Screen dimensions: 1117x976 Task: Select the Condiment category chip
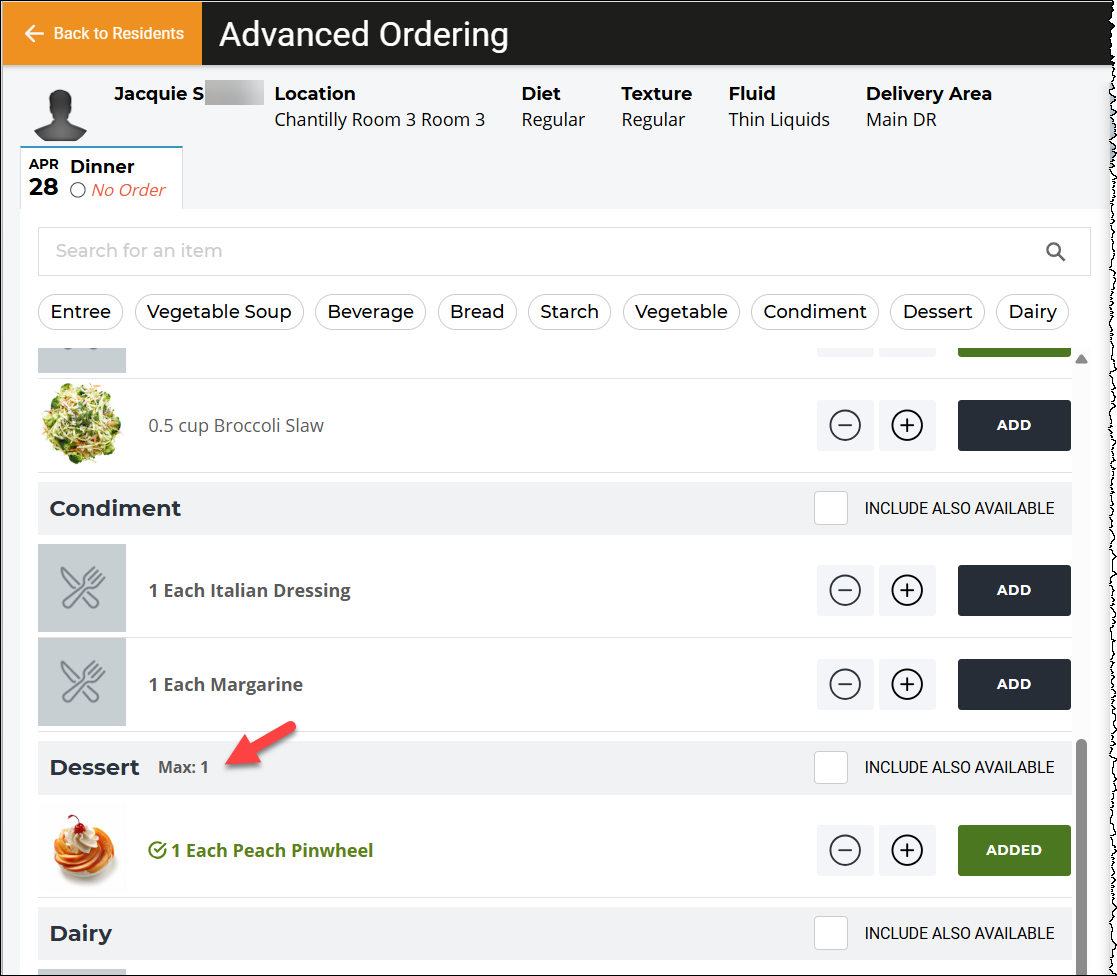click(x=815, y=312)
